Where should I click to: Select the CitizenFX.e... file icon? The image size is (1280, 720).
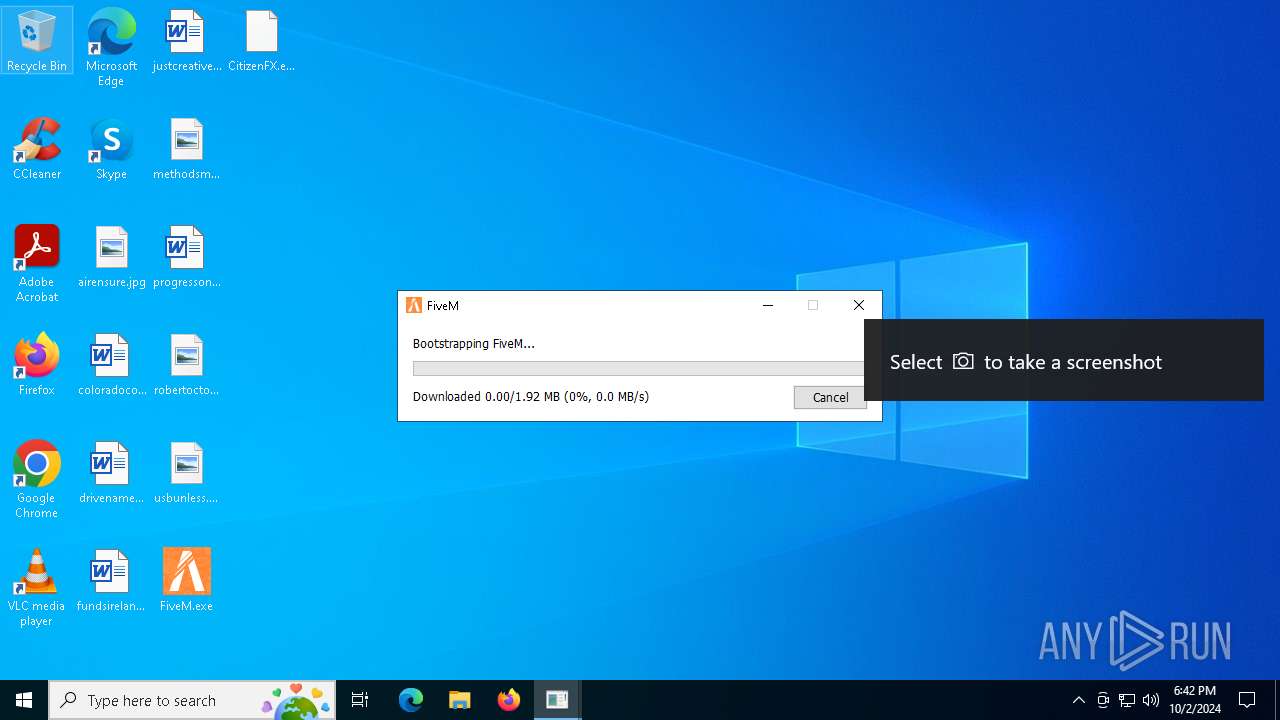pos(261,41)
